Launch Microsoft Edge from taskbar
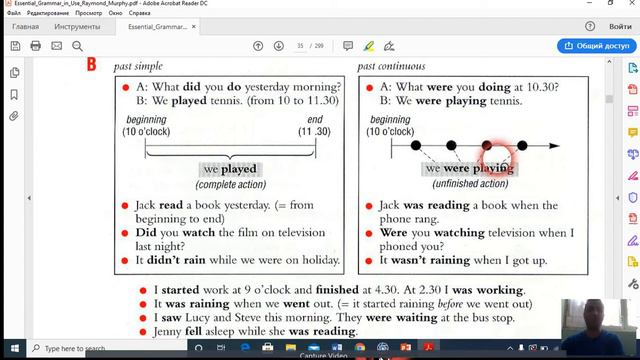The width and height of the screenshot is (640, 360). click(245, 348)
